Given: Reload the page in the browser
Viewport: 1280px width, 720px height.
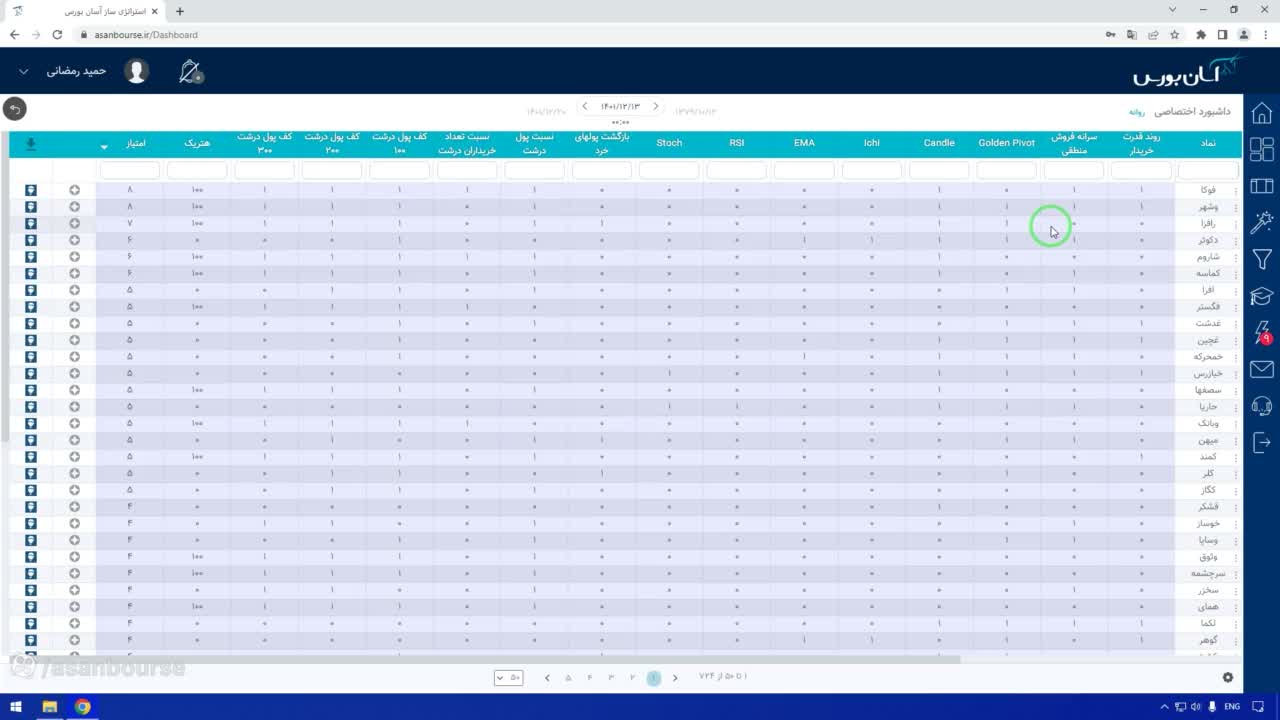Looking at the screenshot, I should tap(57, 34).
